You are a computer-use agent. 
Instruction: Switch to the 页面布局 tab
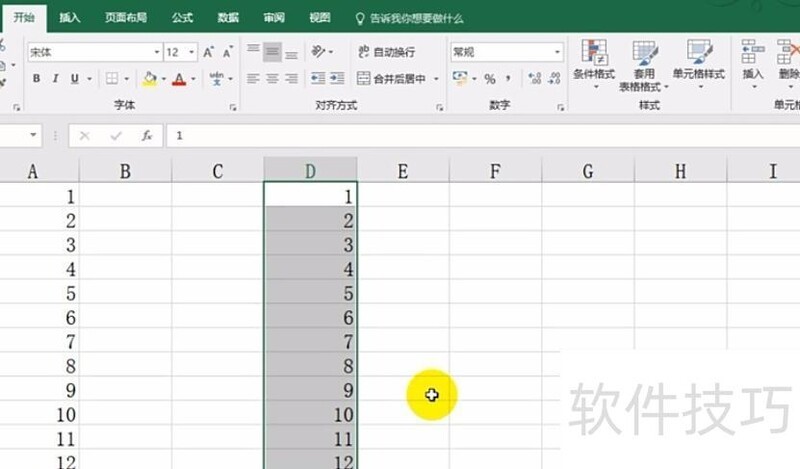coord(126,18)
